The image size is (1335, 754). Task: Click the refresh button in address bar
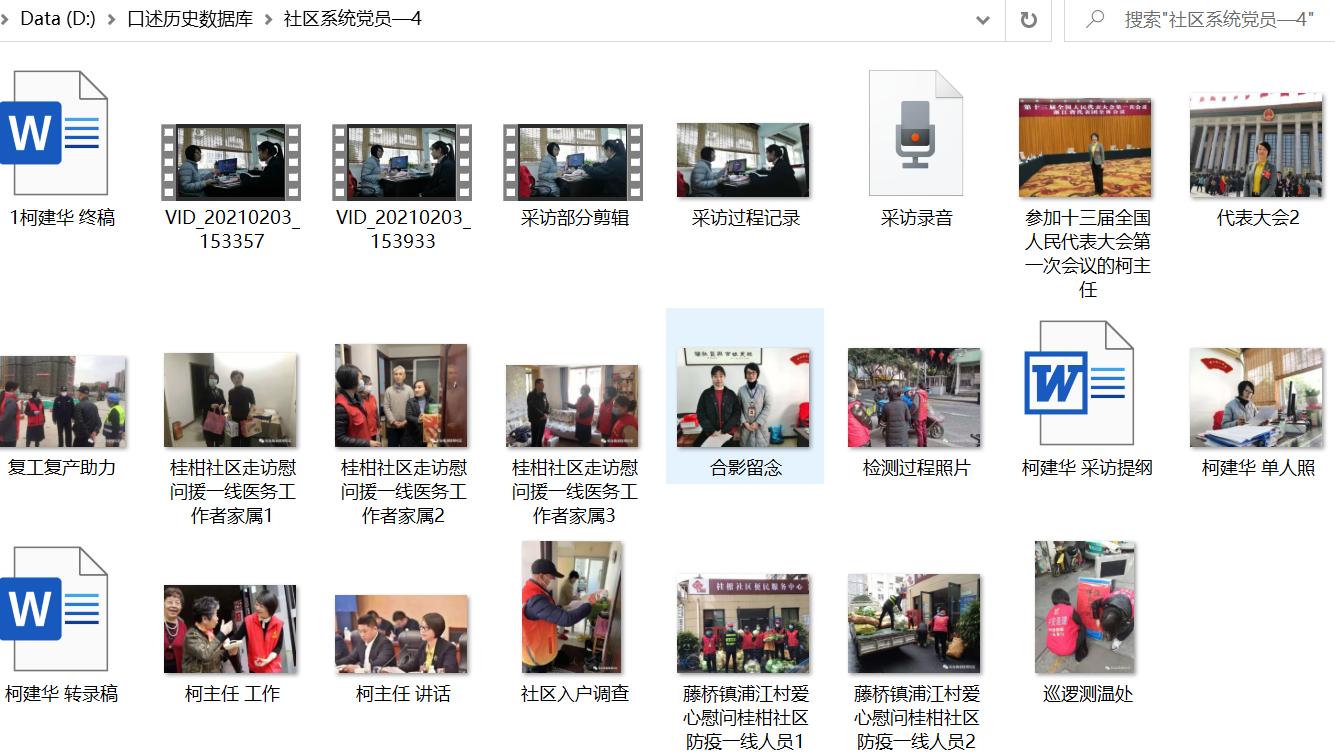[1028, 20]
